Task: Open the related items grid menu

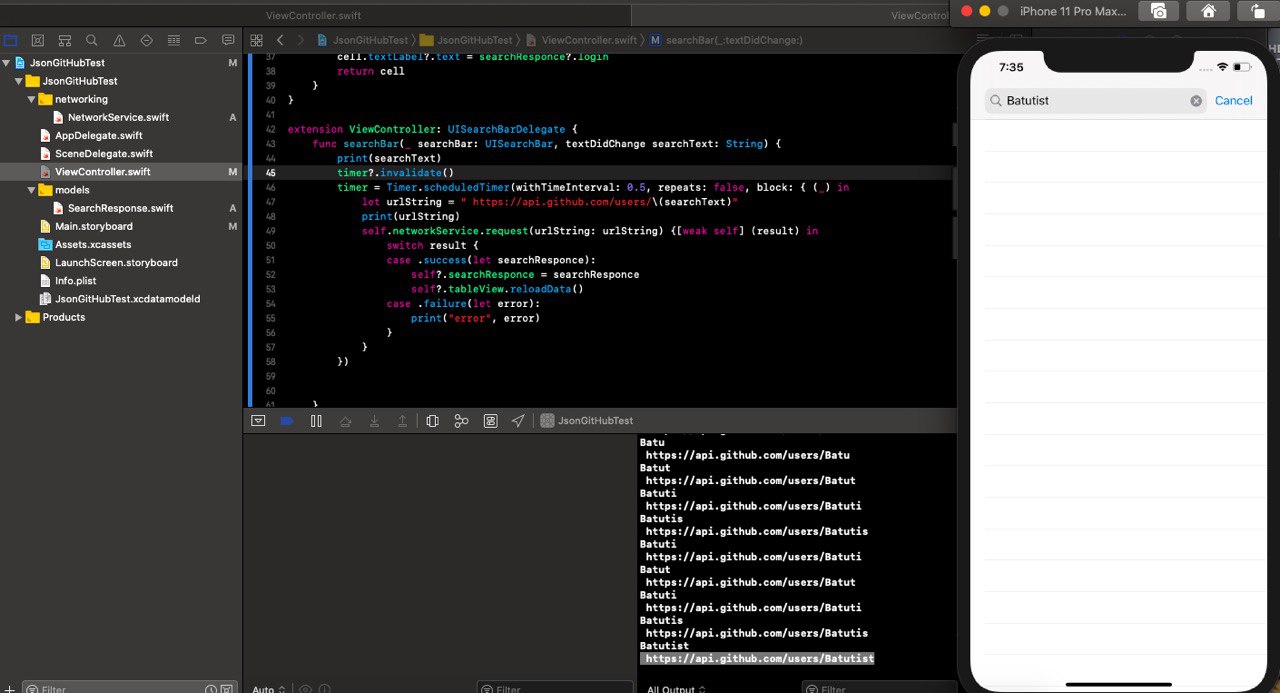Action: point(256,40)
